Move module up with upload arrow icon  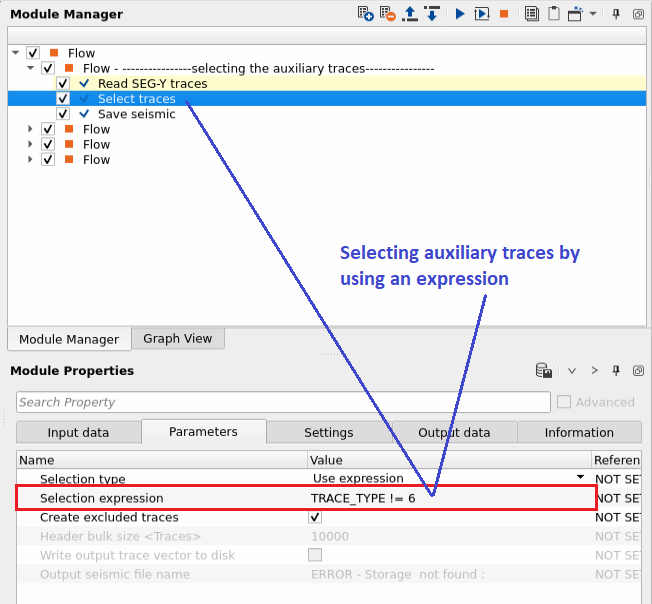pyautogui.click(x=409, y=14)
